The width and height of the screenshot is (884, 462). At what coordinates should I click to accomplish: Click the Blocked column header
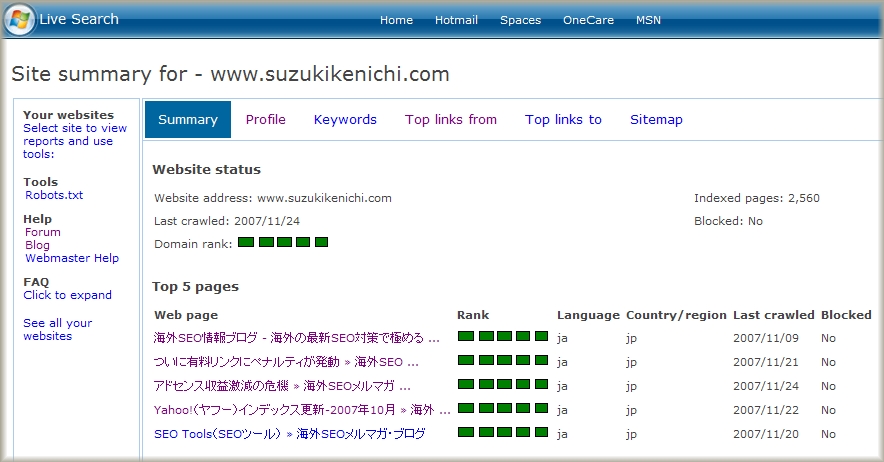tap(846, 315)
